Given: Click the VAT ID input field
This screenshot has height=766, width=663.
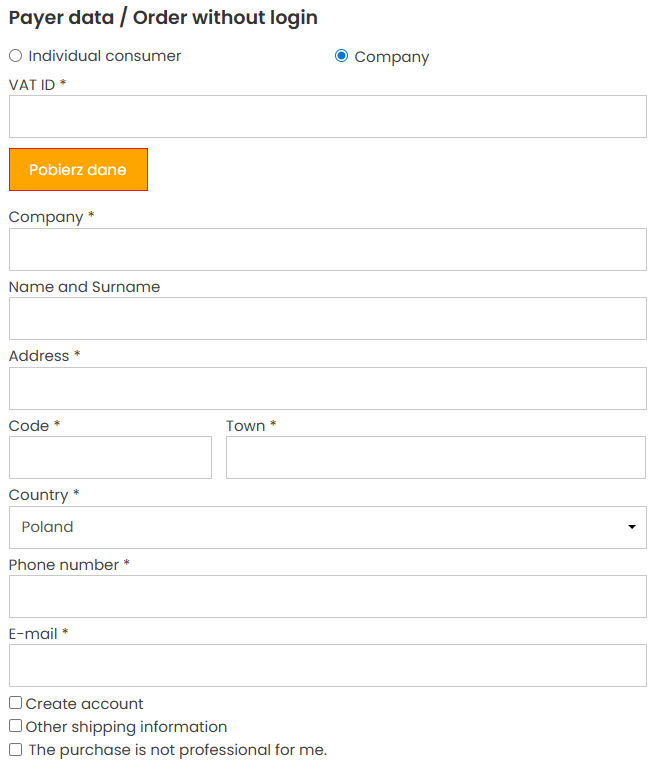Looking at the screenshot, I should tap(328, 117).
